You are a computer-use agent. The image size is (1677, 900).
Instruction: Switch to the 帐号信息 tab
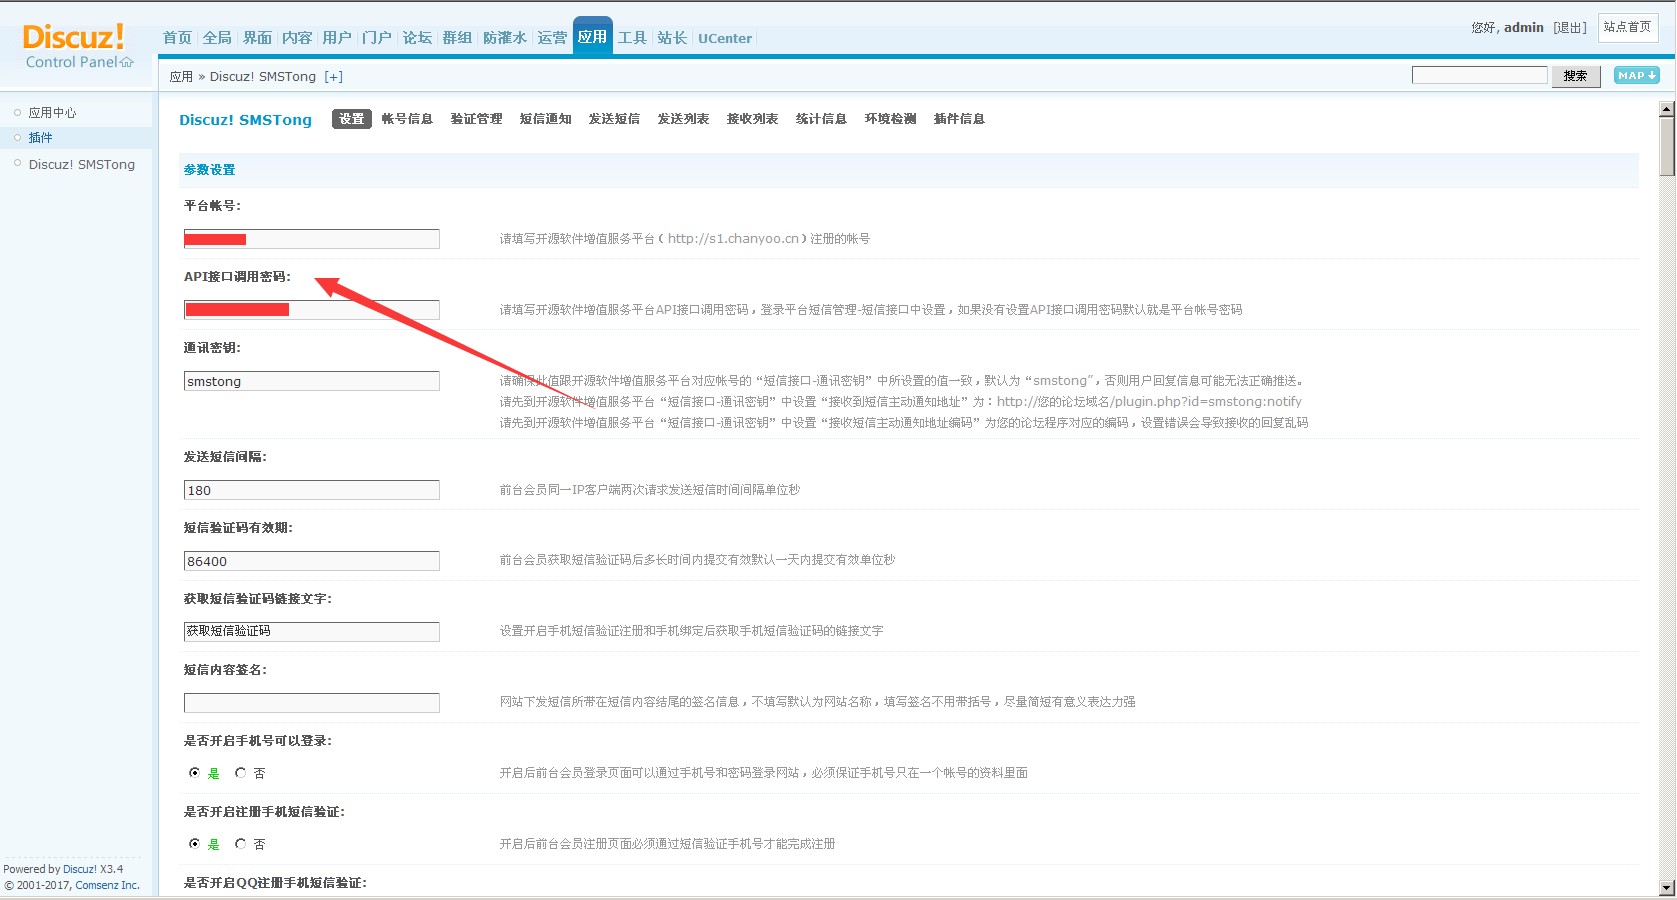point(407,119)
